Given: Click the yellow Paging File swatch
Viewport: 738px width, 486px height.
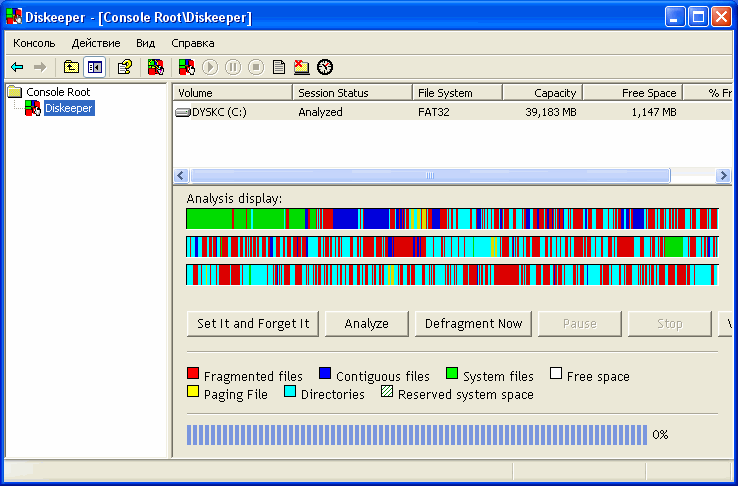Looking at the screenshot, I should click(193, 391).
